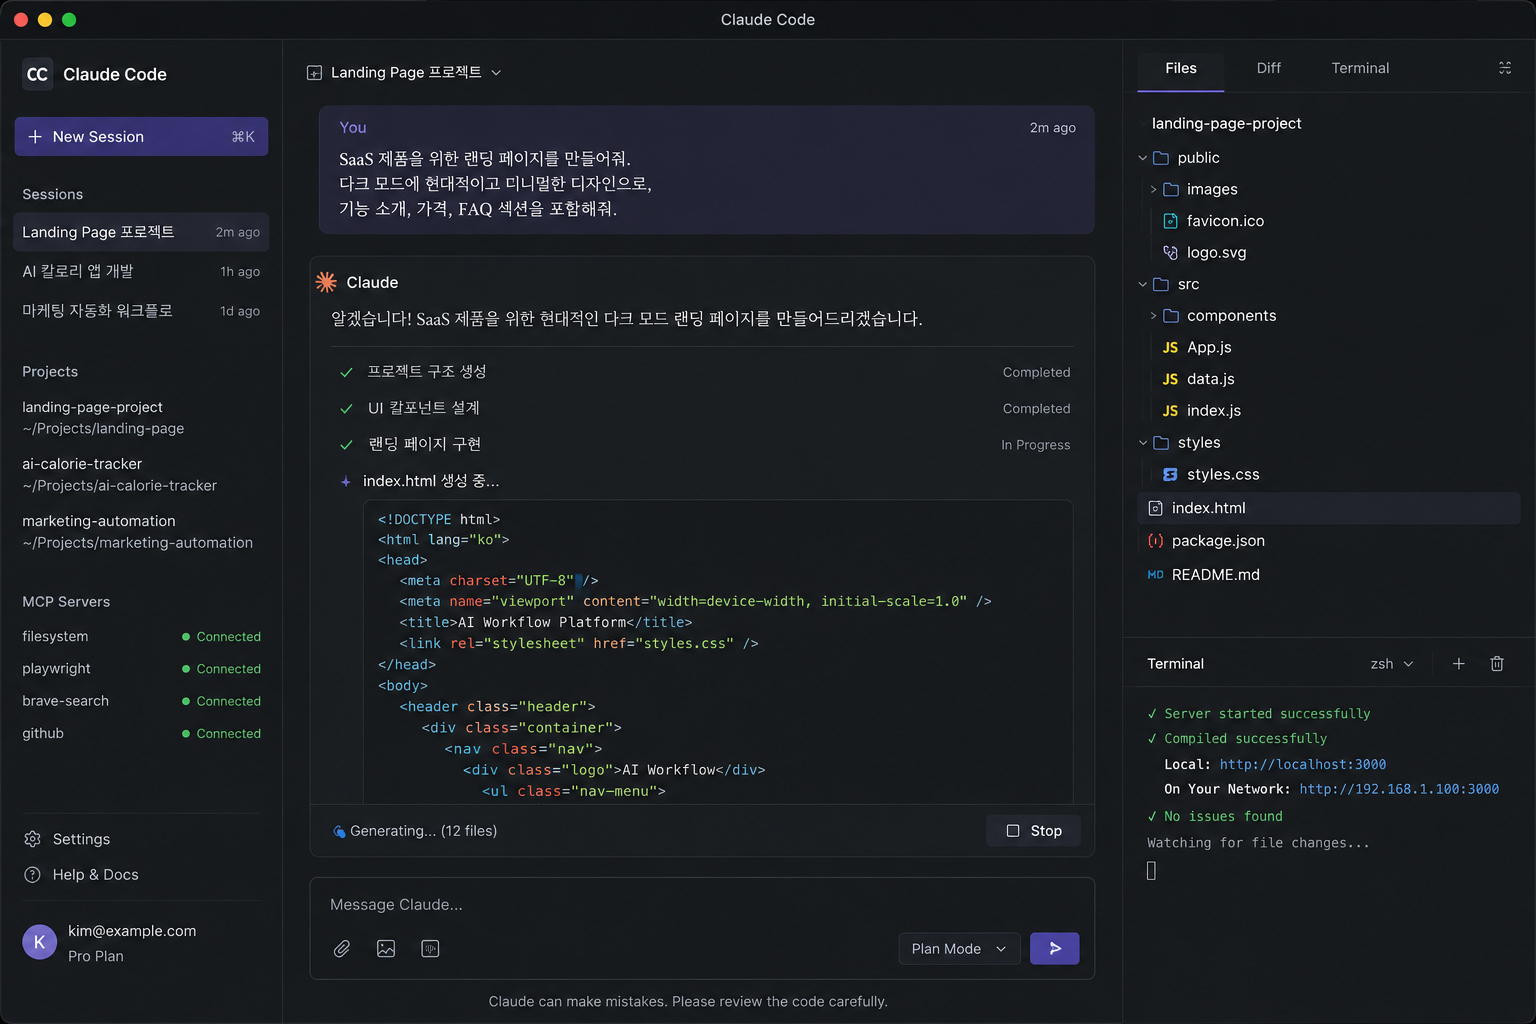Screen dimensions: 1536x1024
Task: Click the session document icon beside Landing Page title
Action: tap(314, 73)
